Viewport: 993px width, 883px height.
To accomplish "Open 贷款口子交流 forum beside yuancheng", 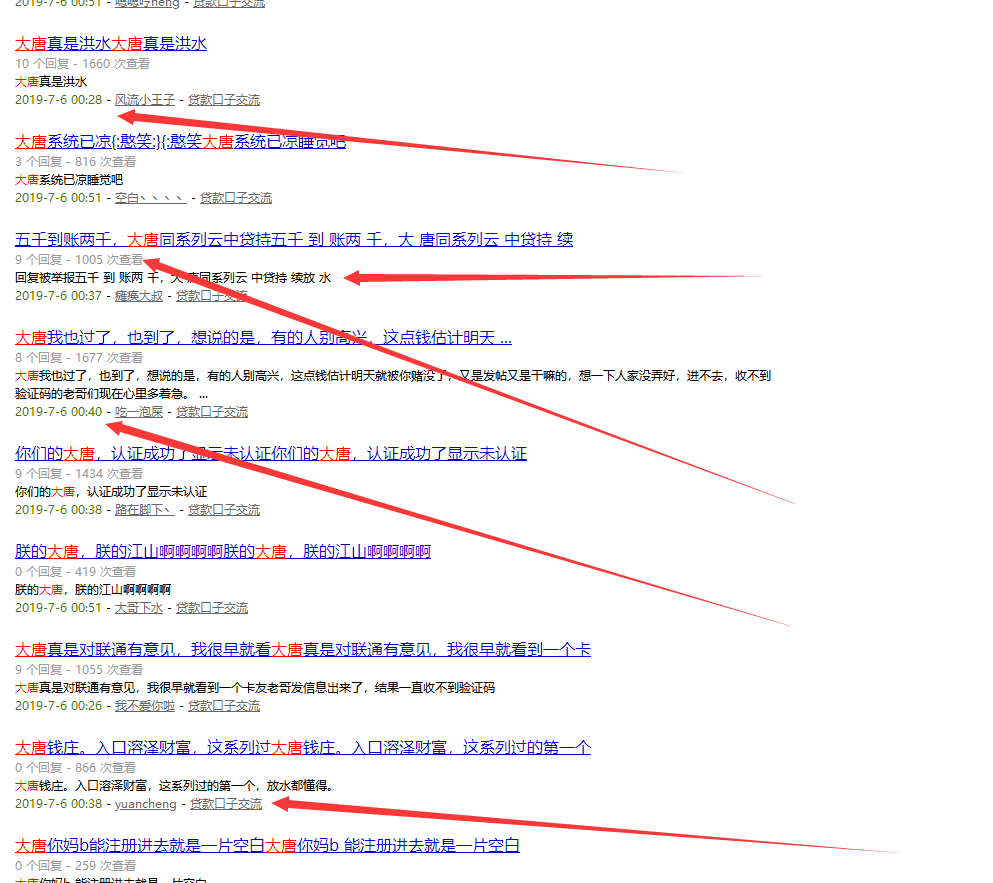I will click(225, 804).
